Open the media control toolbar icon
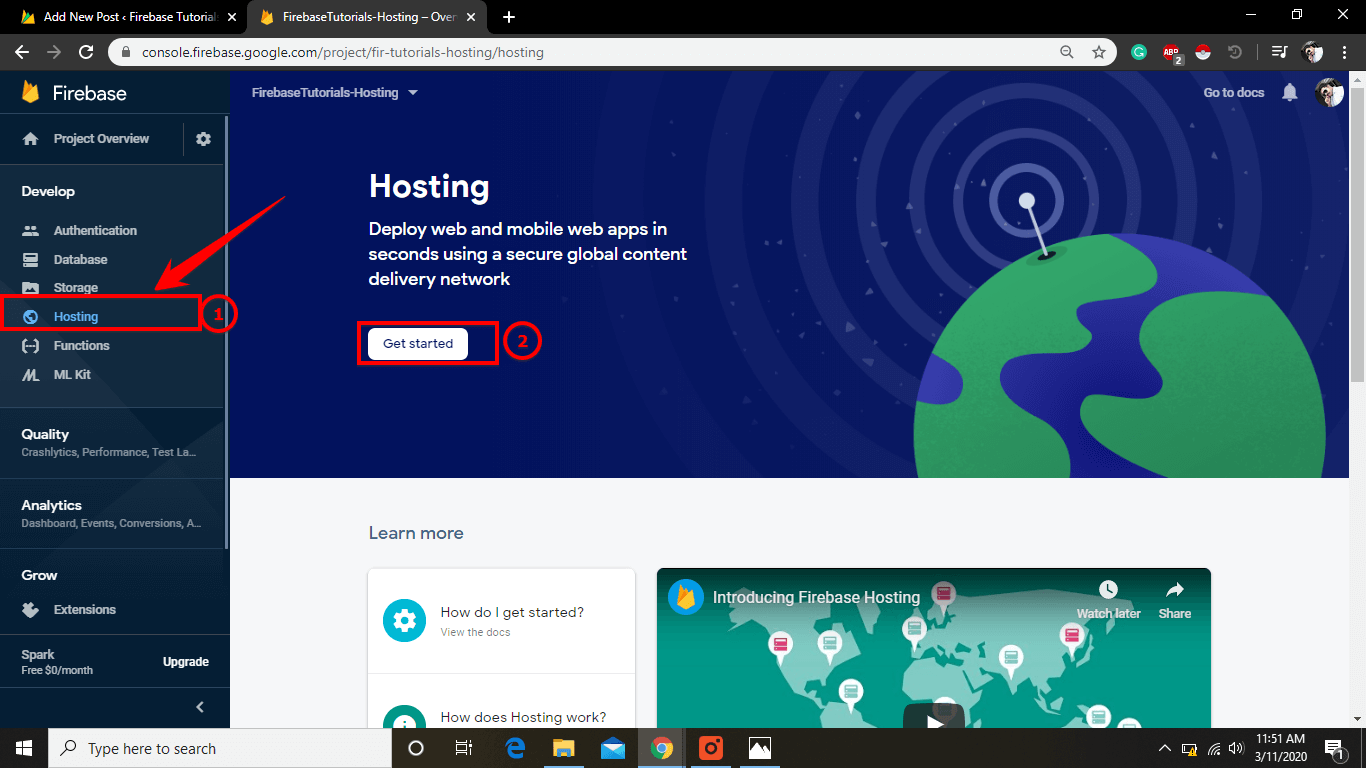This screenshot has height=768, width=1366. (1278, 52)
